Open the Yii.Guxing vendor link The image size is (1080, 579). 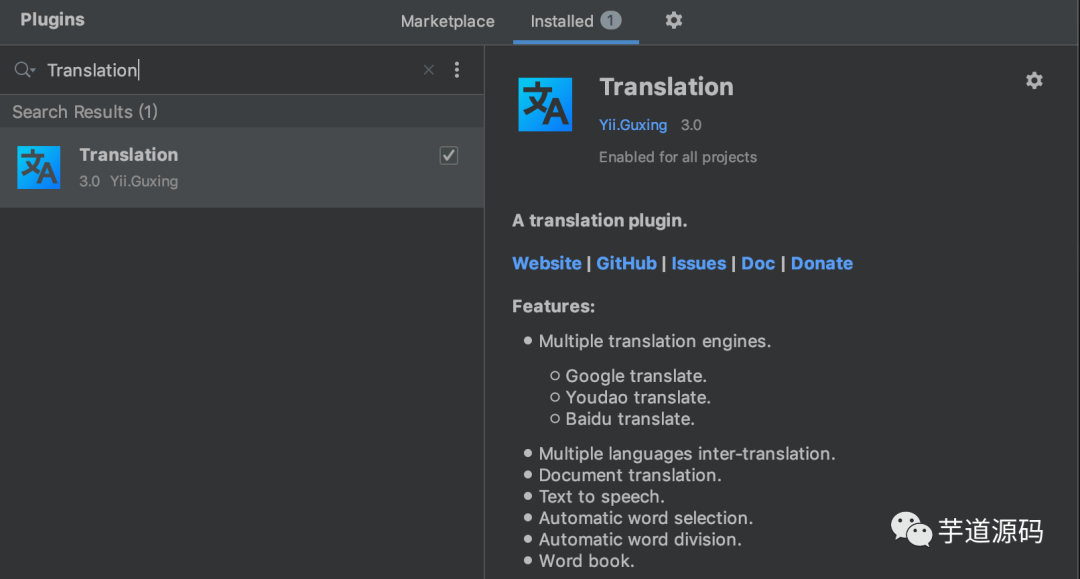(632, 125)
